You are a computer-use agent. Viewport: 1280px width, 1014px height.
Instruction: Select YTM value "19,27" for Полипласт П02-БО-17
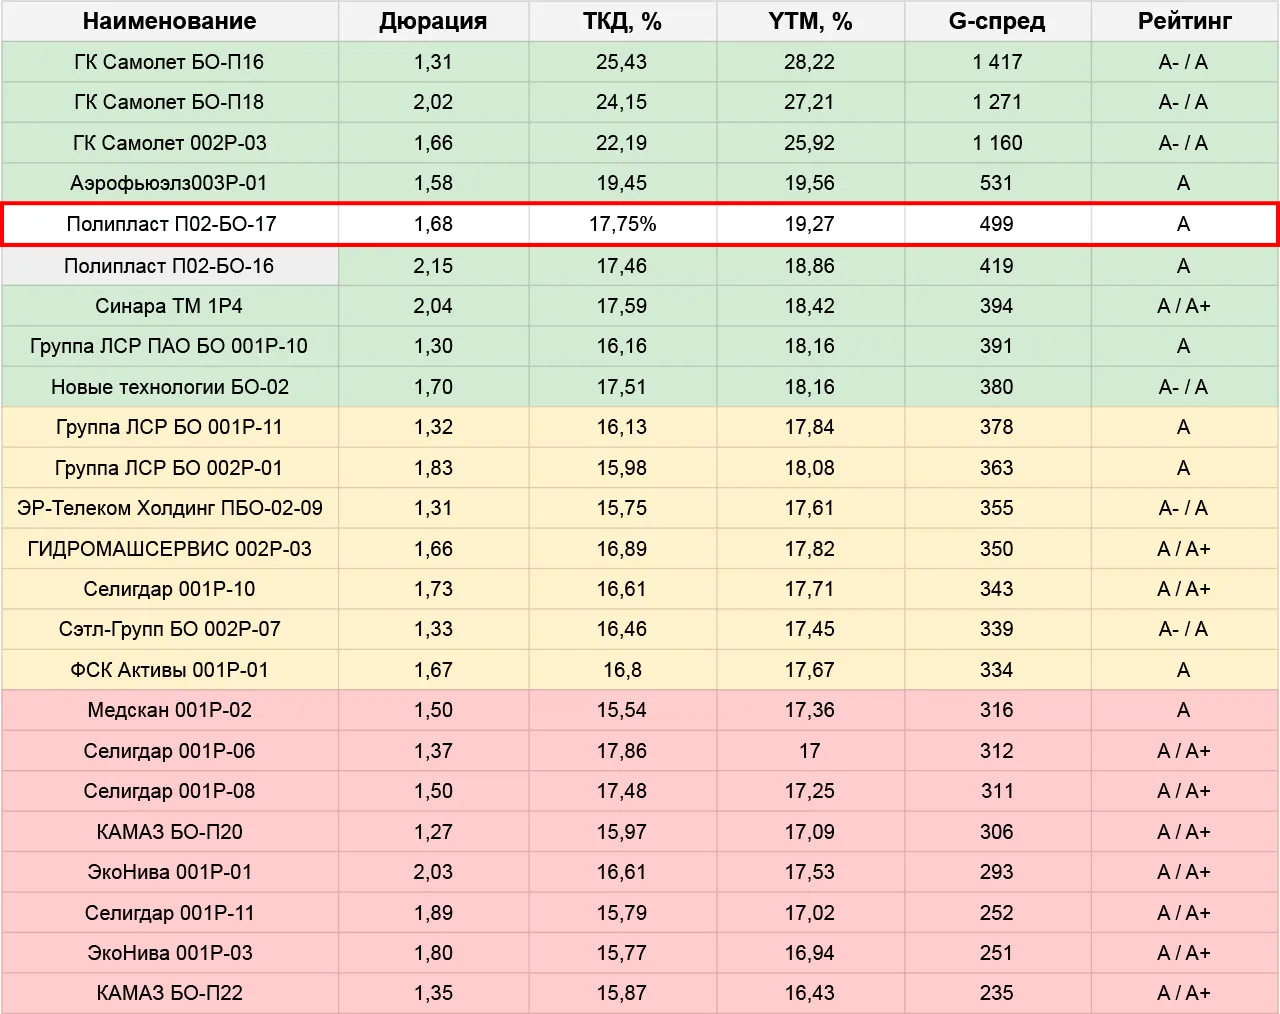pyautogui.click(x=810, y=224)
